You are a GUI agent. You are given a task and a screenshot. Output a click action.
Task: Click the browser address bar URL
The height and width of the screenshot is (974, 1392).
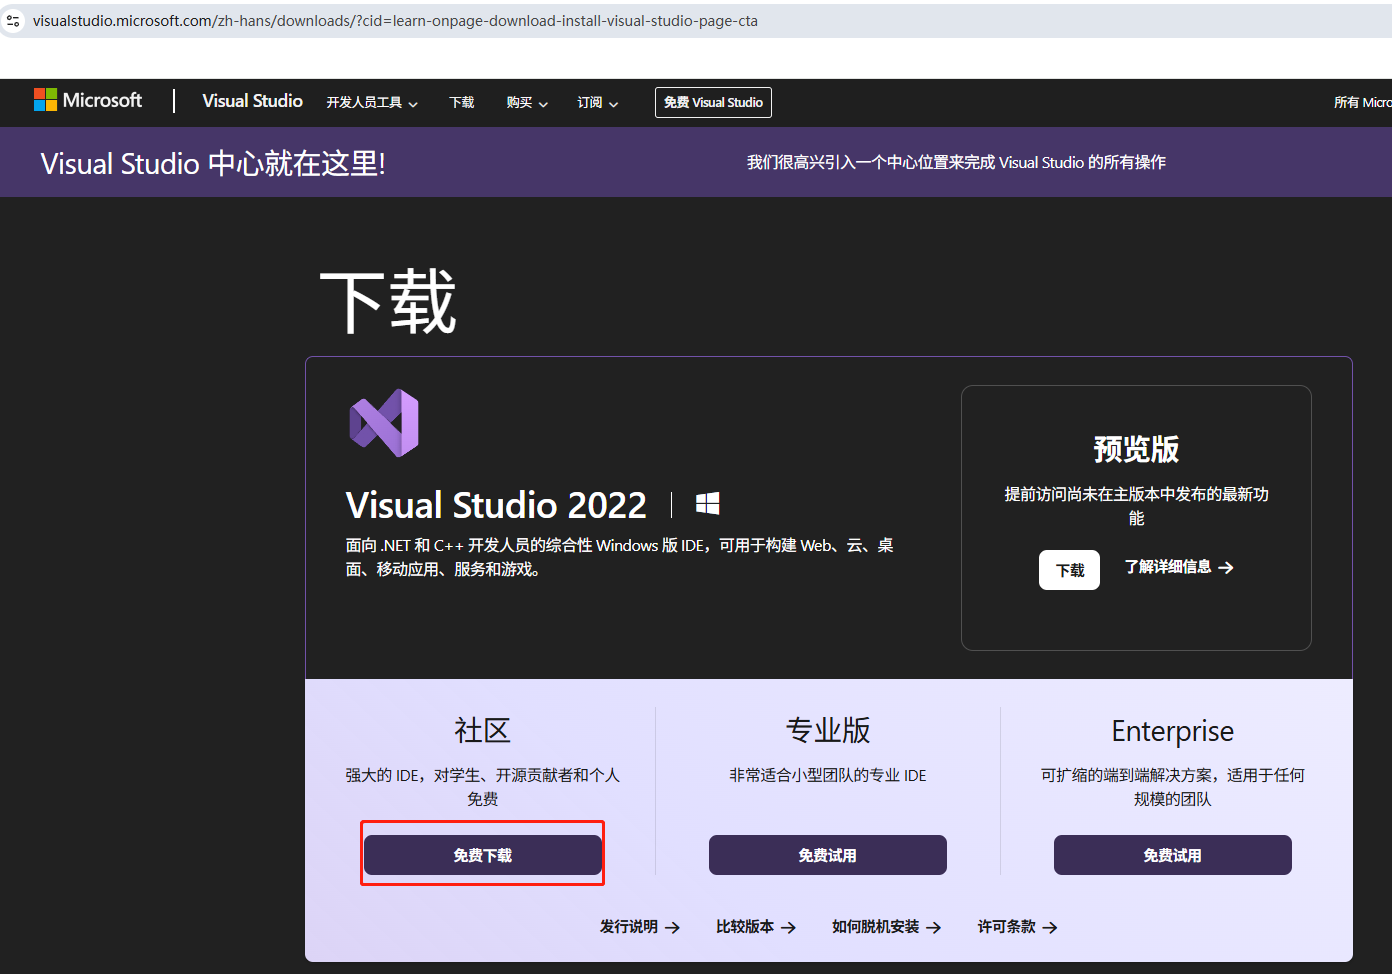point(395,21)
